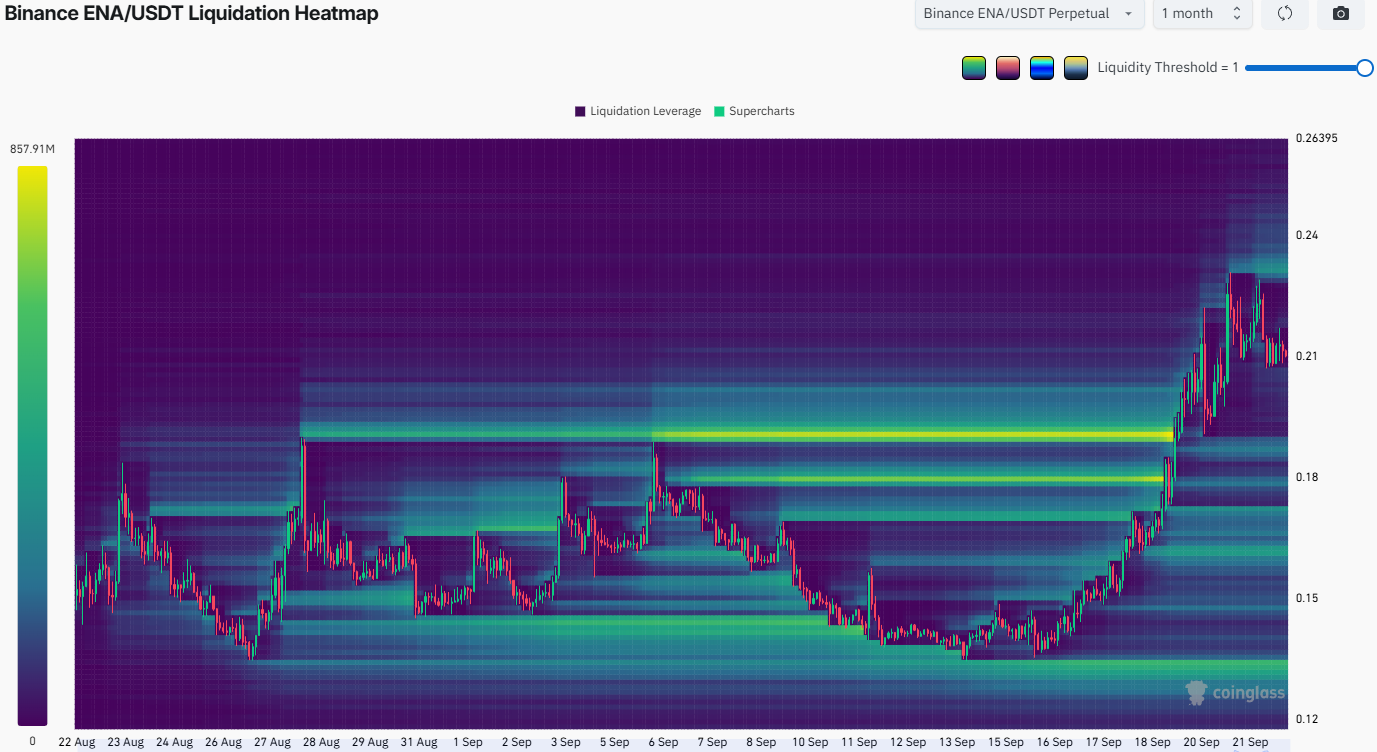
Task: Take a chart screenshot using the camera icon
Action: [x=1341, y=14]
